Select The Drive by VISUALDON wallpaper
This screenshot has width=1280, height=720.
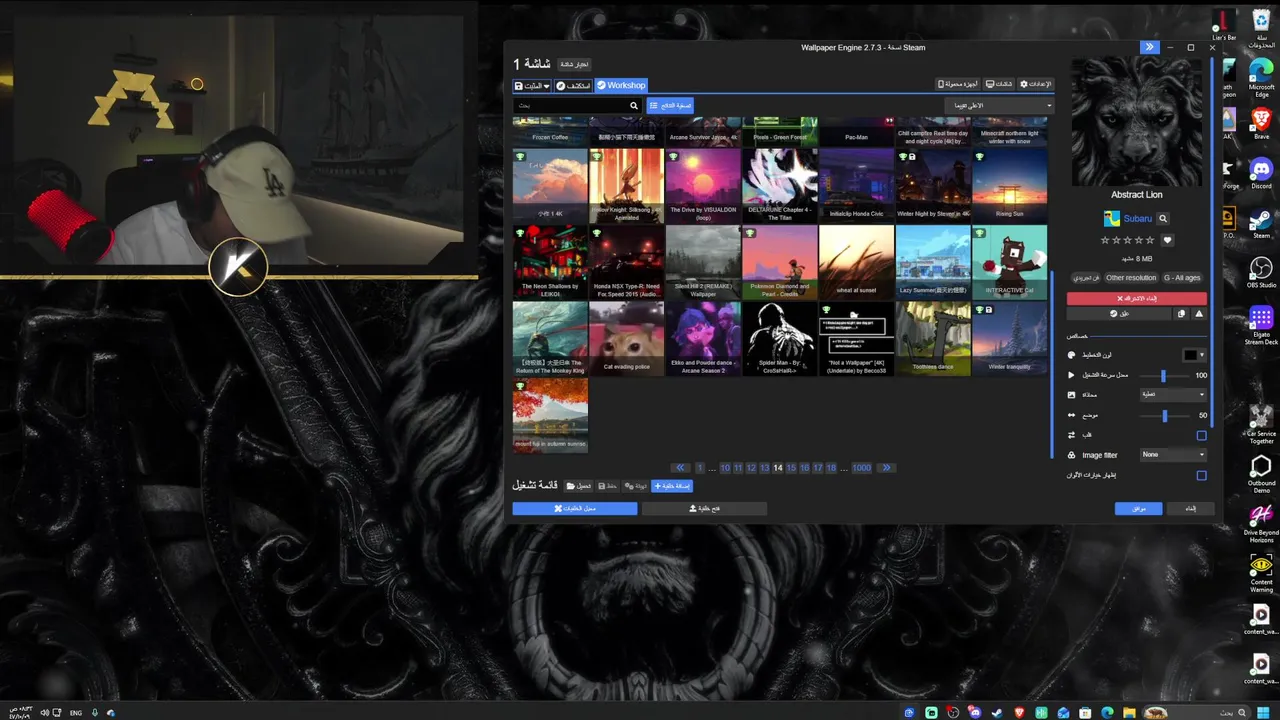tap(703, 185)
